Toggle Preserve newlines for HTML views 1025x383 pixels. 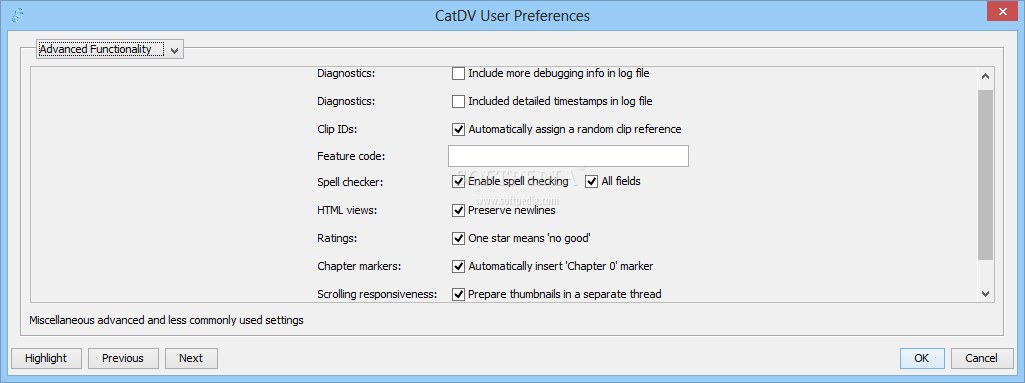(458, 210)
